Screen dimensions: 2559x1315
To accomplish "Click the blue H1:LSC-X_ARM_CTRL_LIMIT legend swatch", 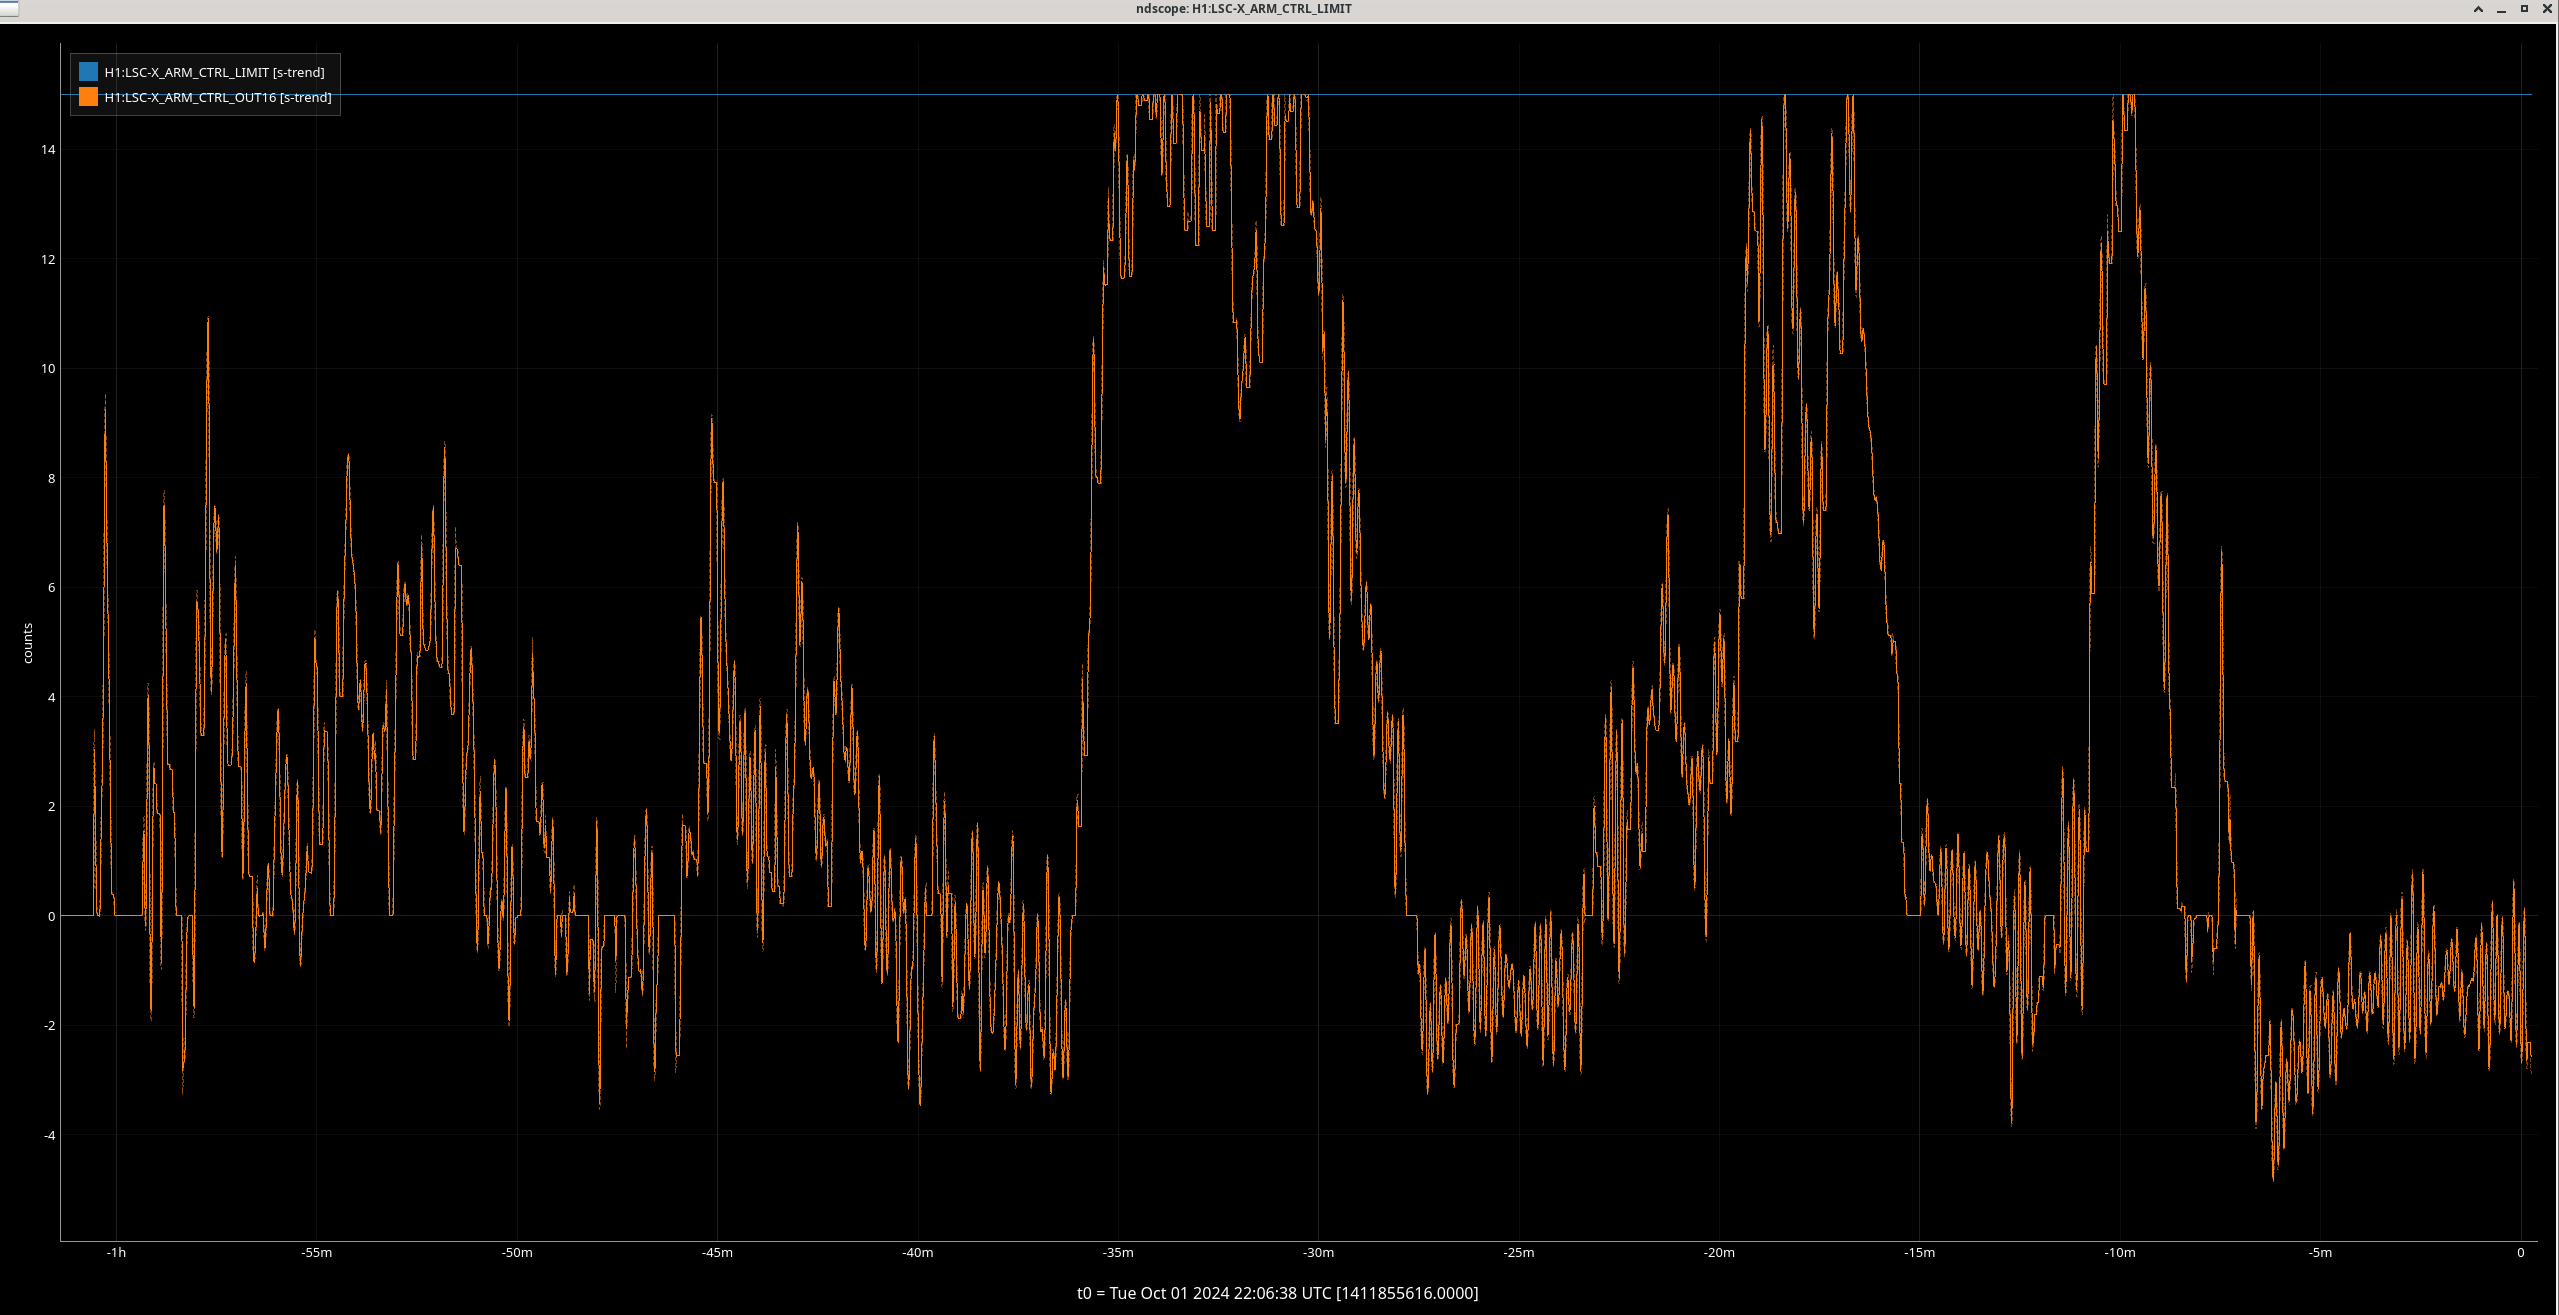I will (x=88, y=72).
